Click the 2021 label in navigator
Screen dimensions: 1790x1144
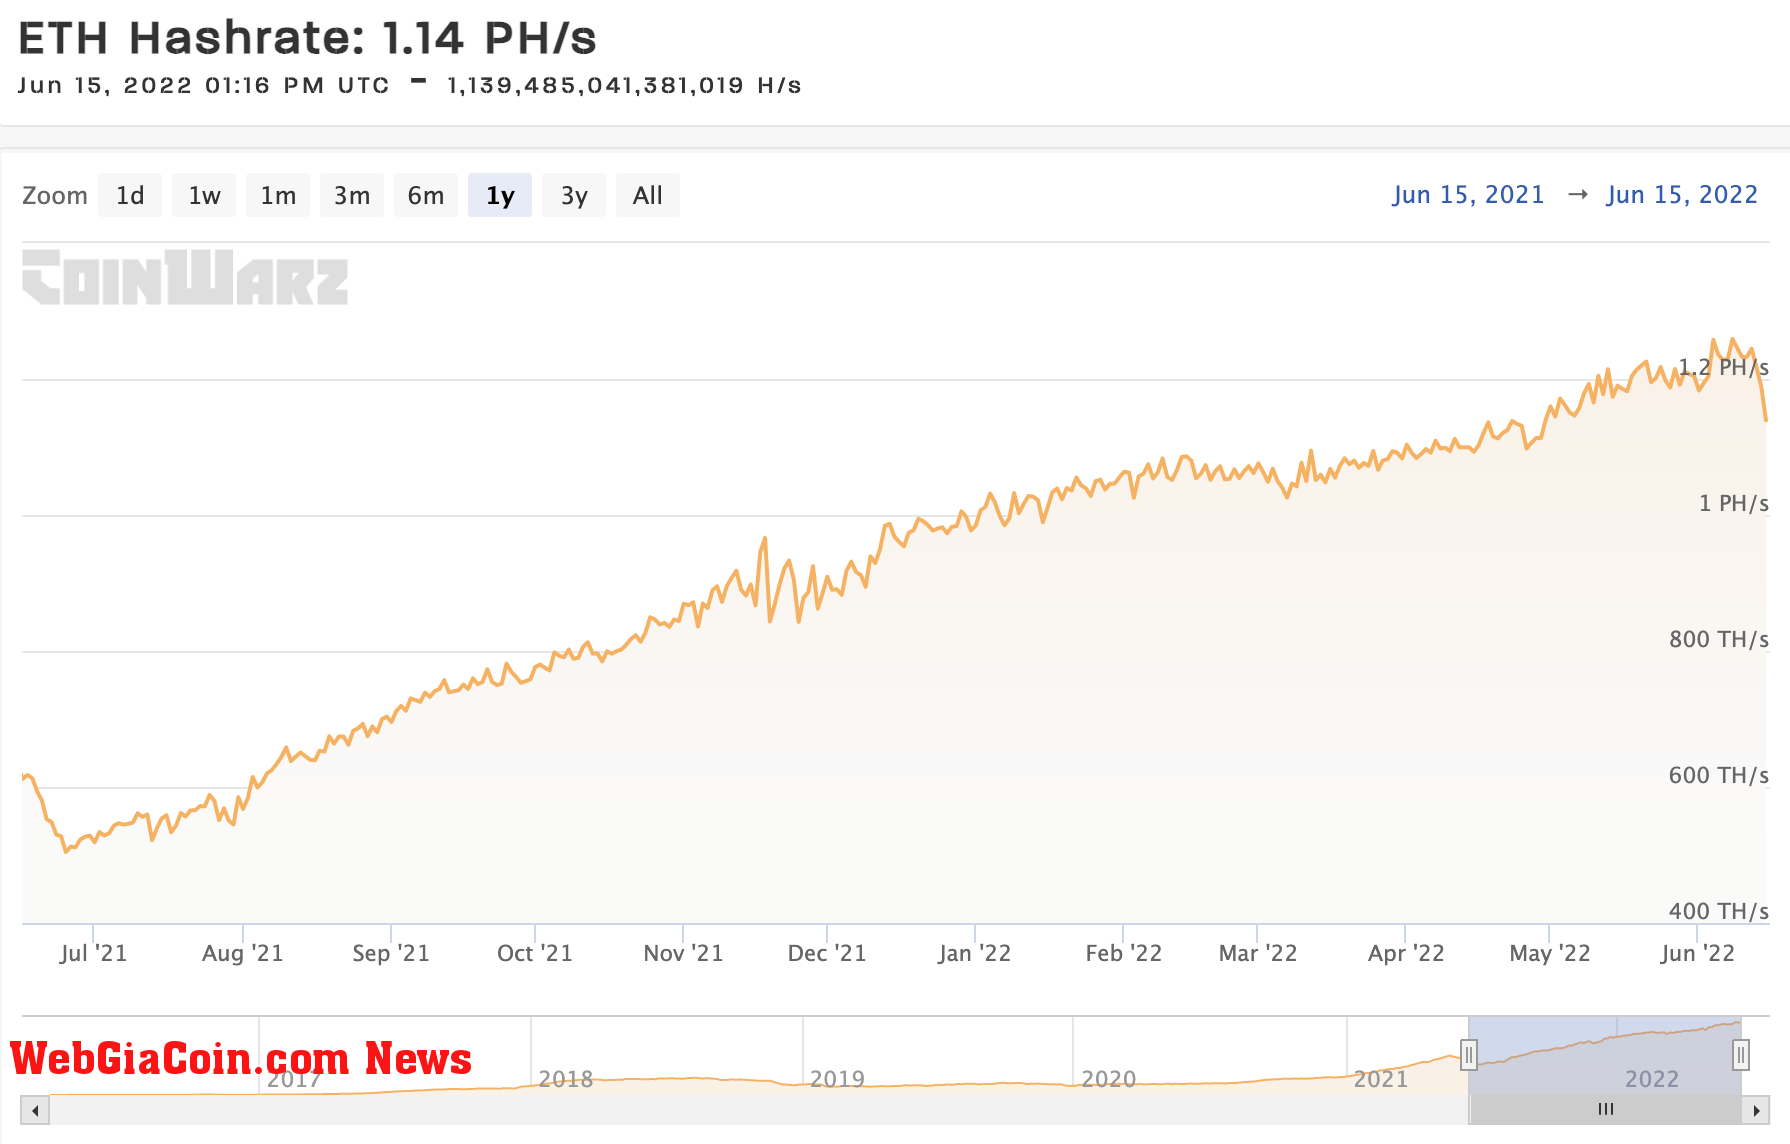click(1381, 1079)
